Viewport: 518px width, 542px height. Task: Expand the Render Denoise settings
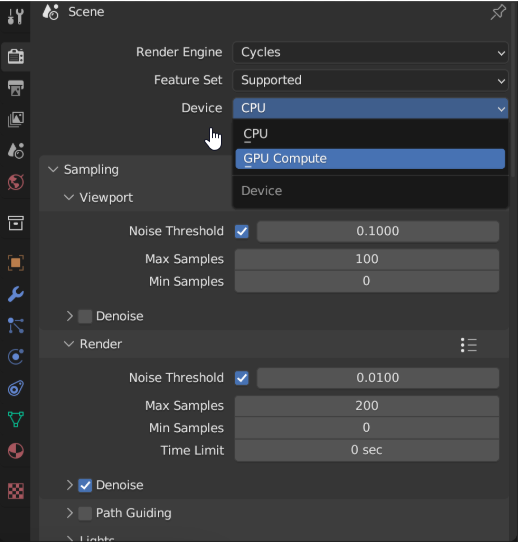(69, 485)
